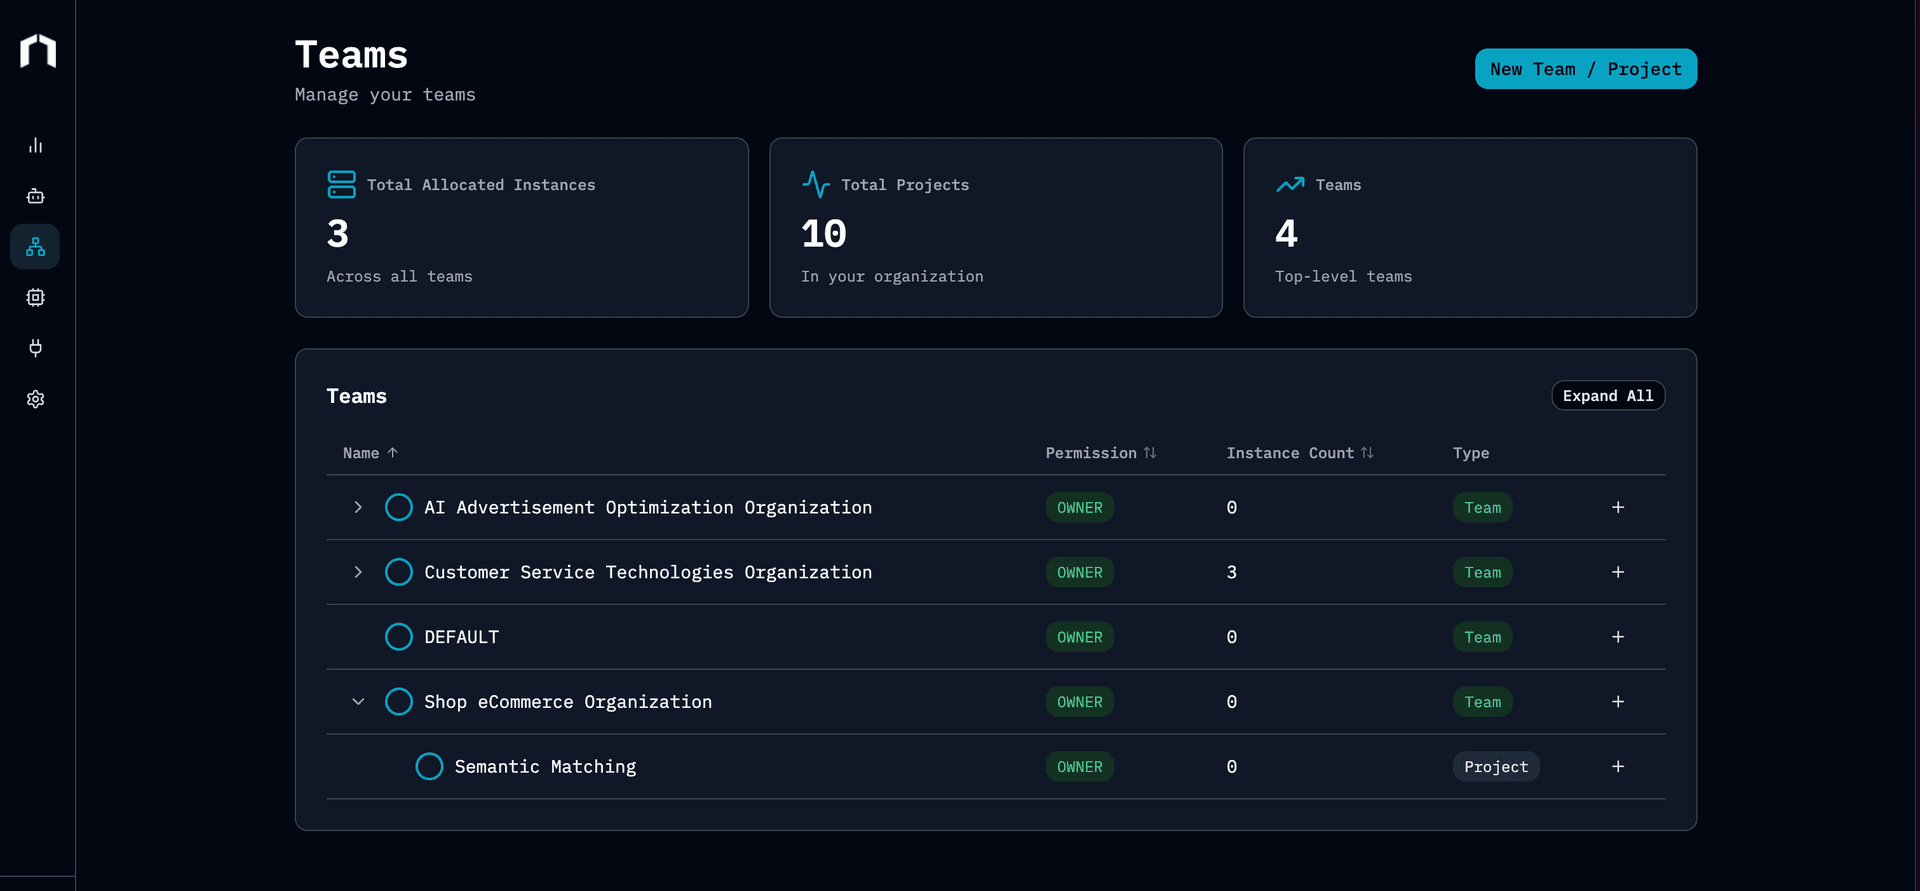The height and width of the screenshot is (891, 1920).
Task: Click plus icon in the DEFAULT row
Action: point(1618,637)
